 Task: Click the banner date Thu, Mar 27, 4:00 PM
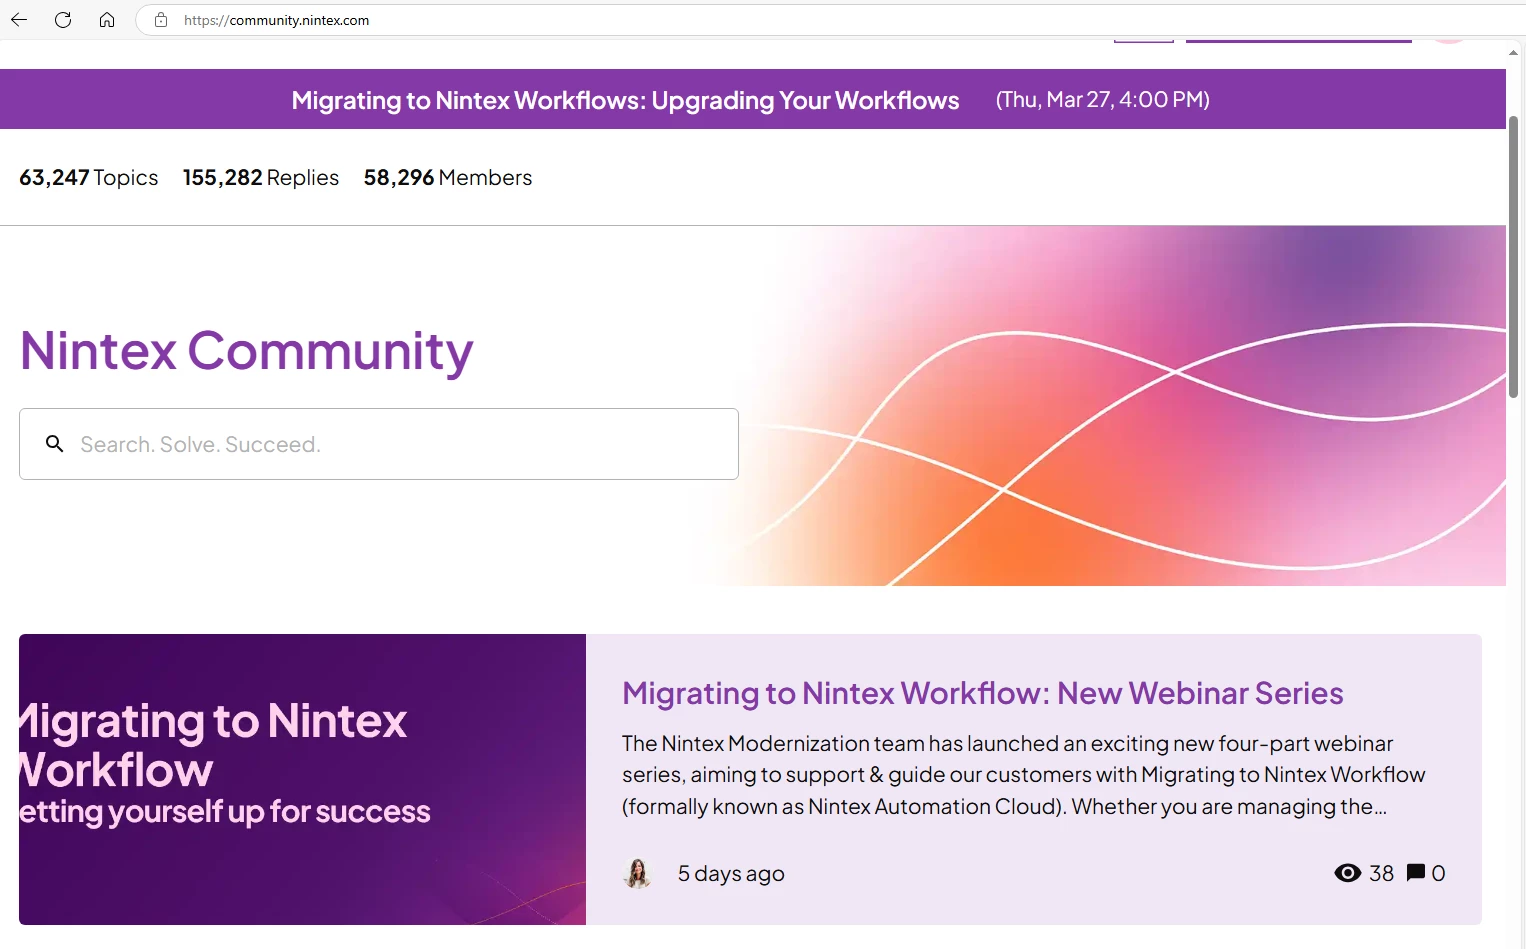pyautogui.click(x=1102, y=100)
